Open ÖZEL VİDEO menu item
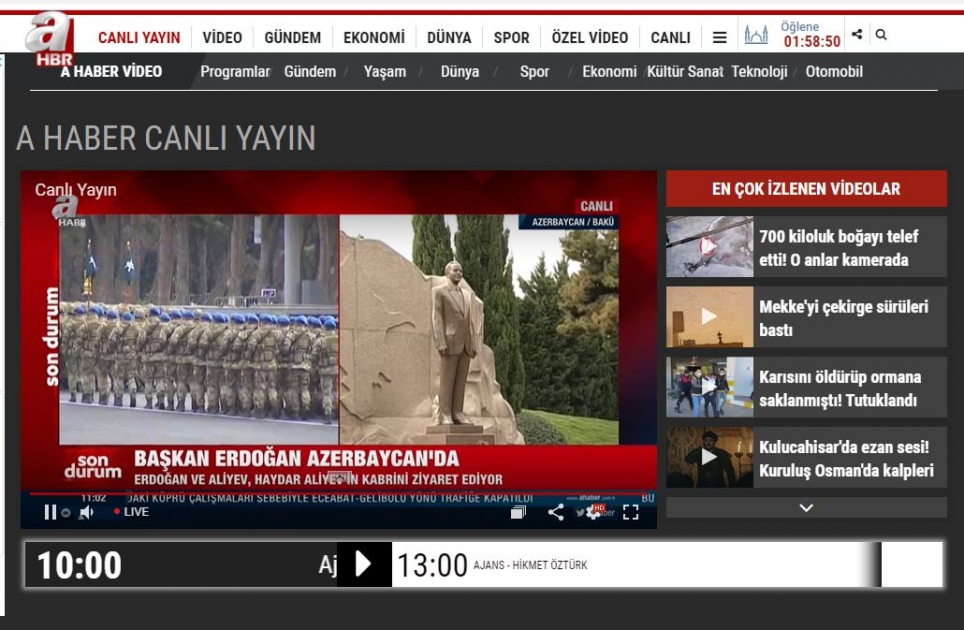The height and width of the screenshot is (630, 964). tap(590, 37)
